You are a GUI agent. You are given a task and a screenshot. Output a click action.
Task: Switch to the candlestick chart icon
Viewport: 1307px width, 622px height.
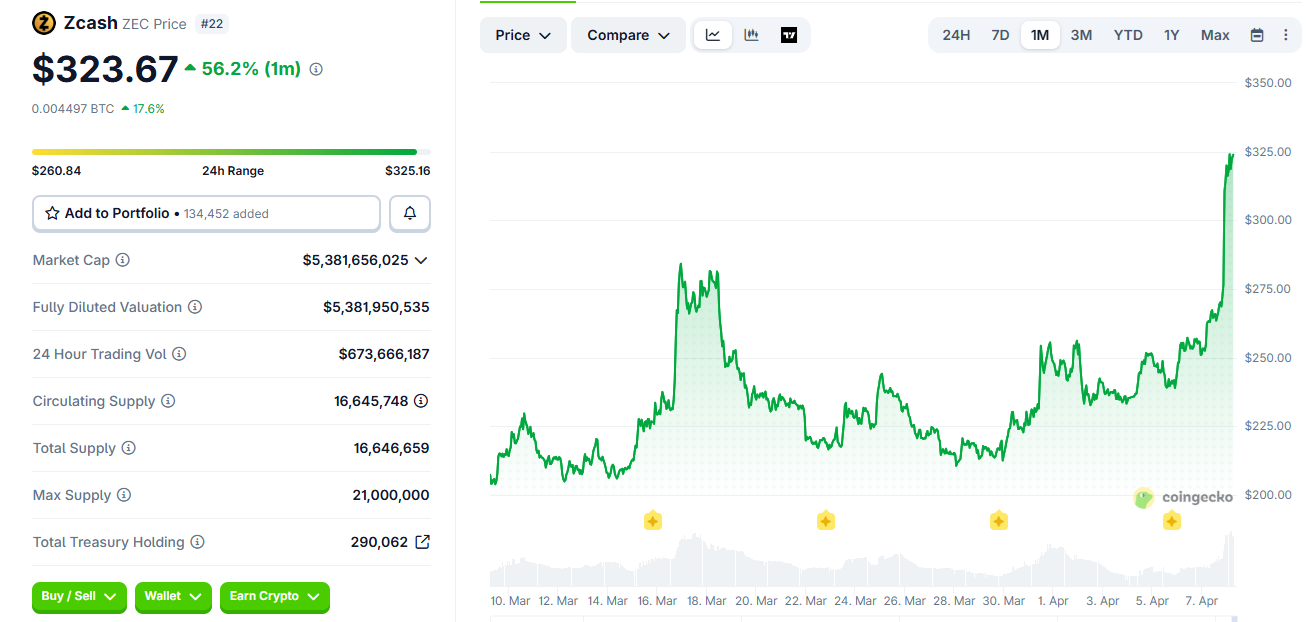751,35
